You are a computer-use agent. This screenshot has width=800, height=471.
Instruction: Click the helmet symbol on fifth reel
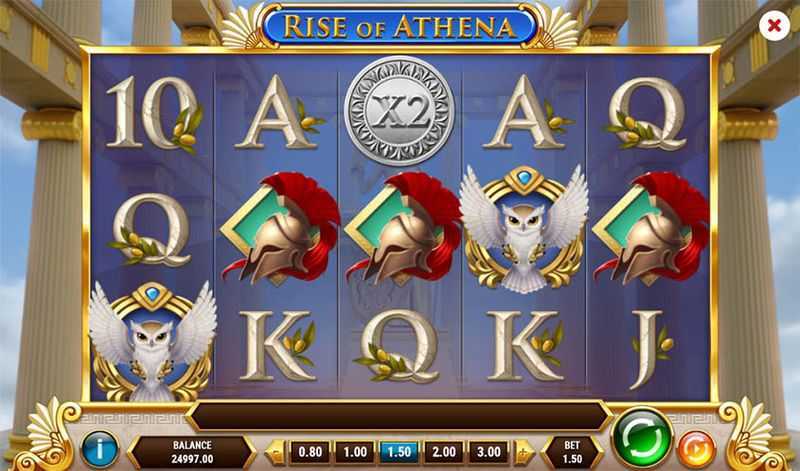click(651, 229)
